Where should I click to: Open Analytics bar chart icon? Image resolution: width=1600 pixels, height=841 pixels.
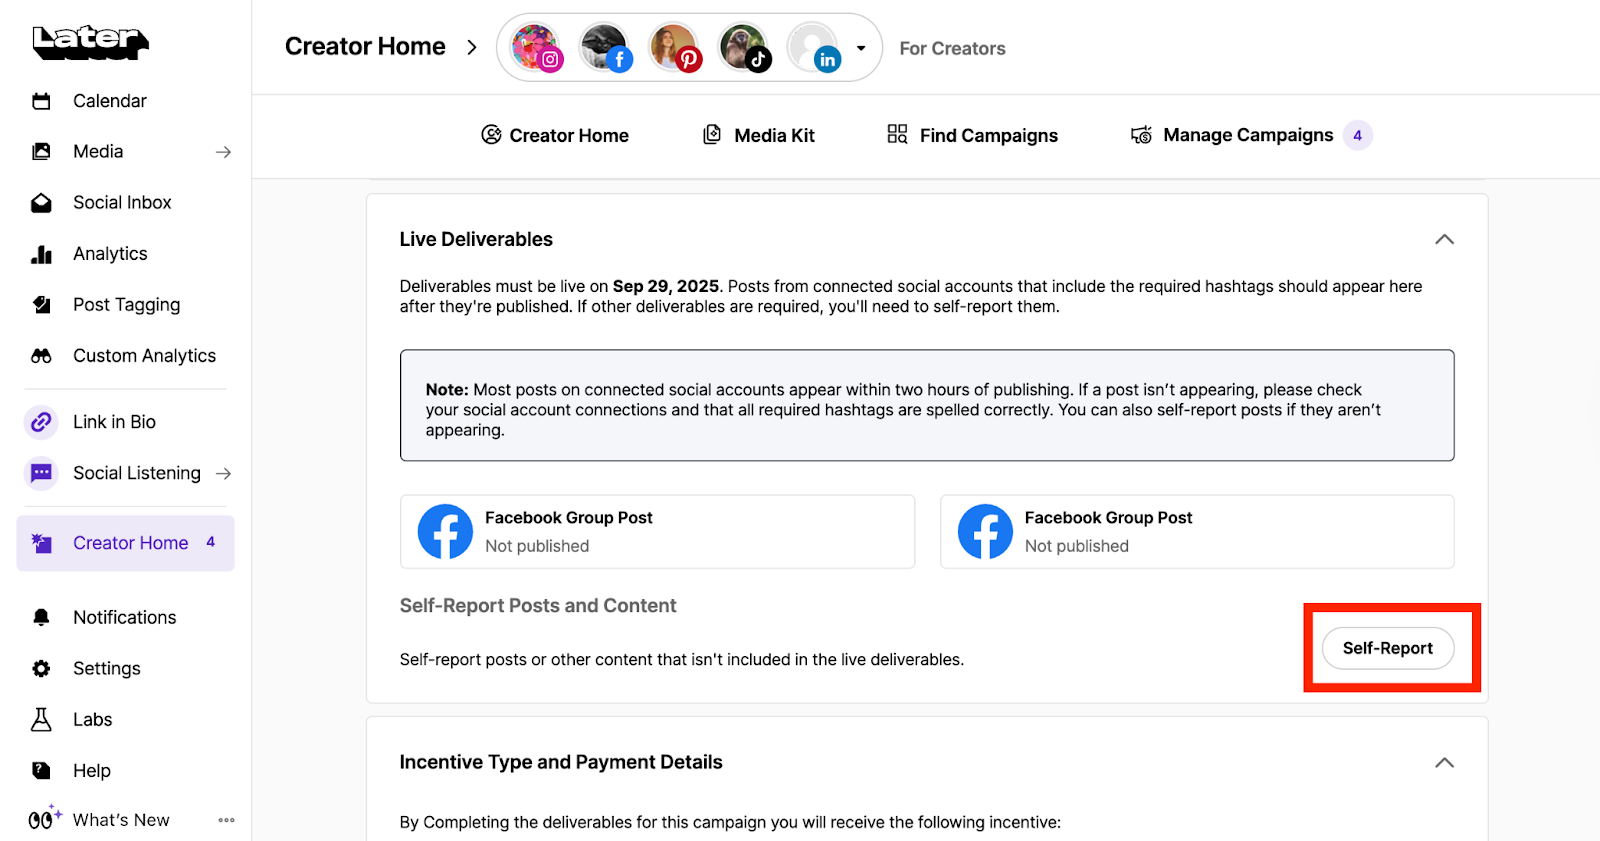(x=41, y=254)
